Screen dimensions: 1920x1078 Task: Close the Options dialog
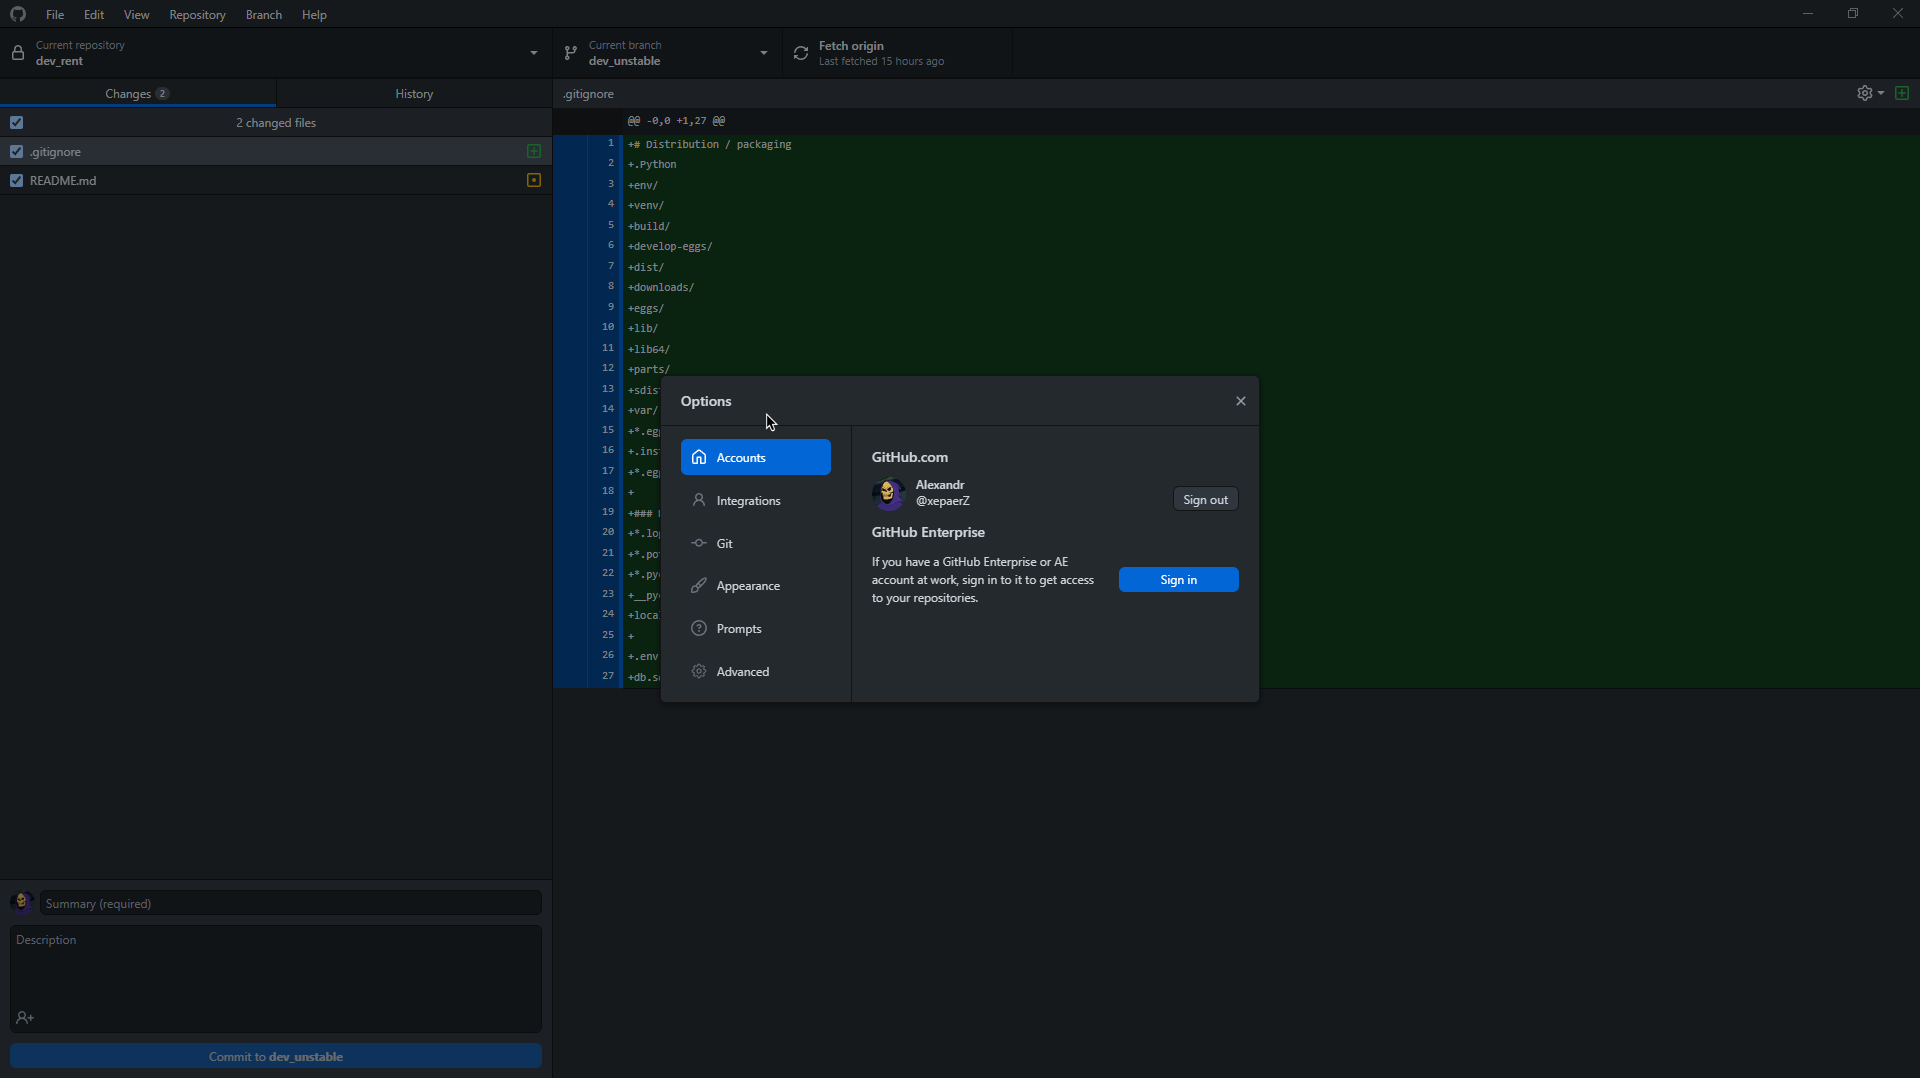pos(1241,401)
